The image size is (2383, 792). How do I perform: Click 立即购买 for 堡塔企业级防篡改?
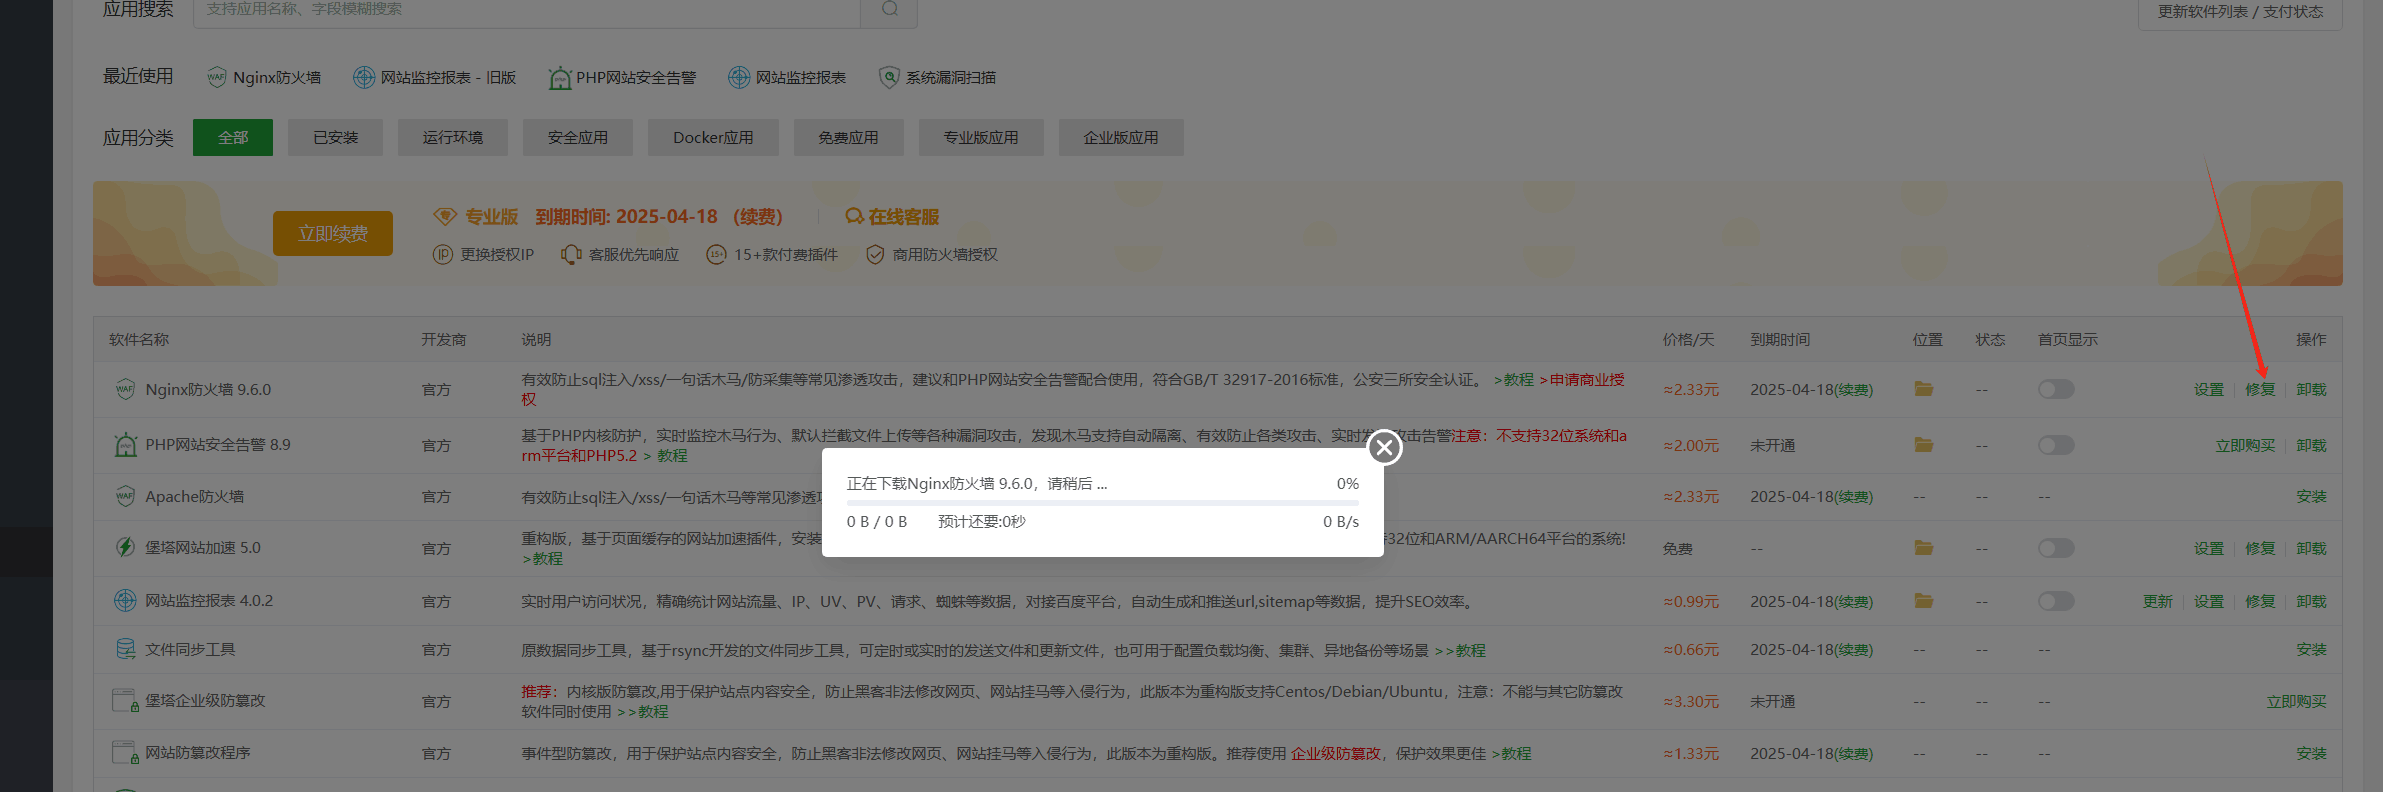pos(2296,701)
